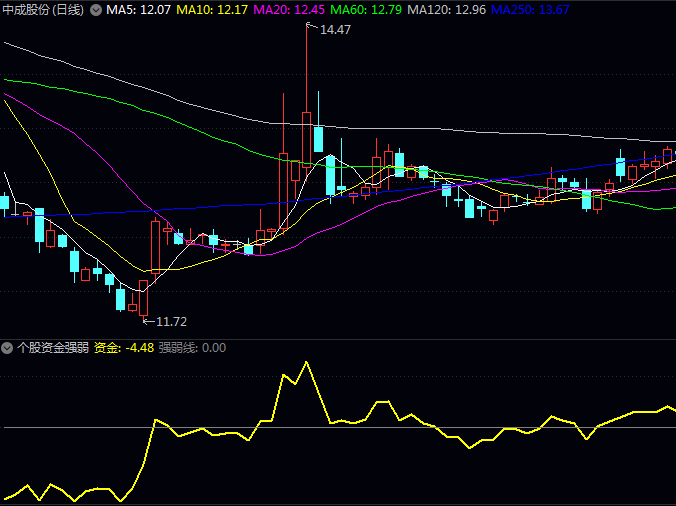Click the highest peak of the yellow 资金 line
Image resolution: width=676 pixels, height=506 pixels.
tap(306, 362)
